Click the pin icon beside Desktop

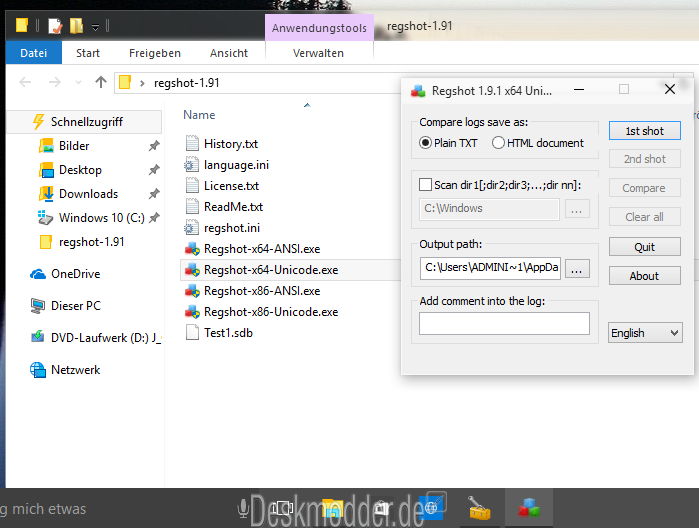click(x=154, y=170)
